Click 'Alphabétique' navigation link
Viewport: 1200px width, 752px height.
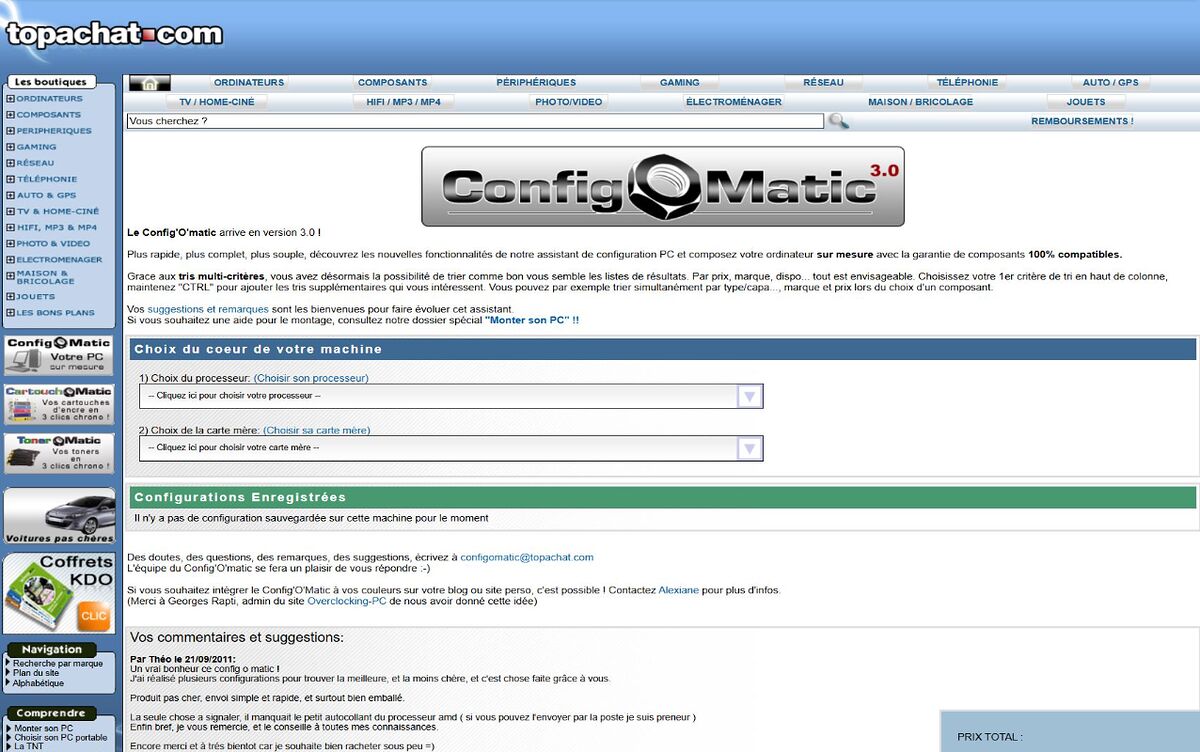[x=39, y=683]
